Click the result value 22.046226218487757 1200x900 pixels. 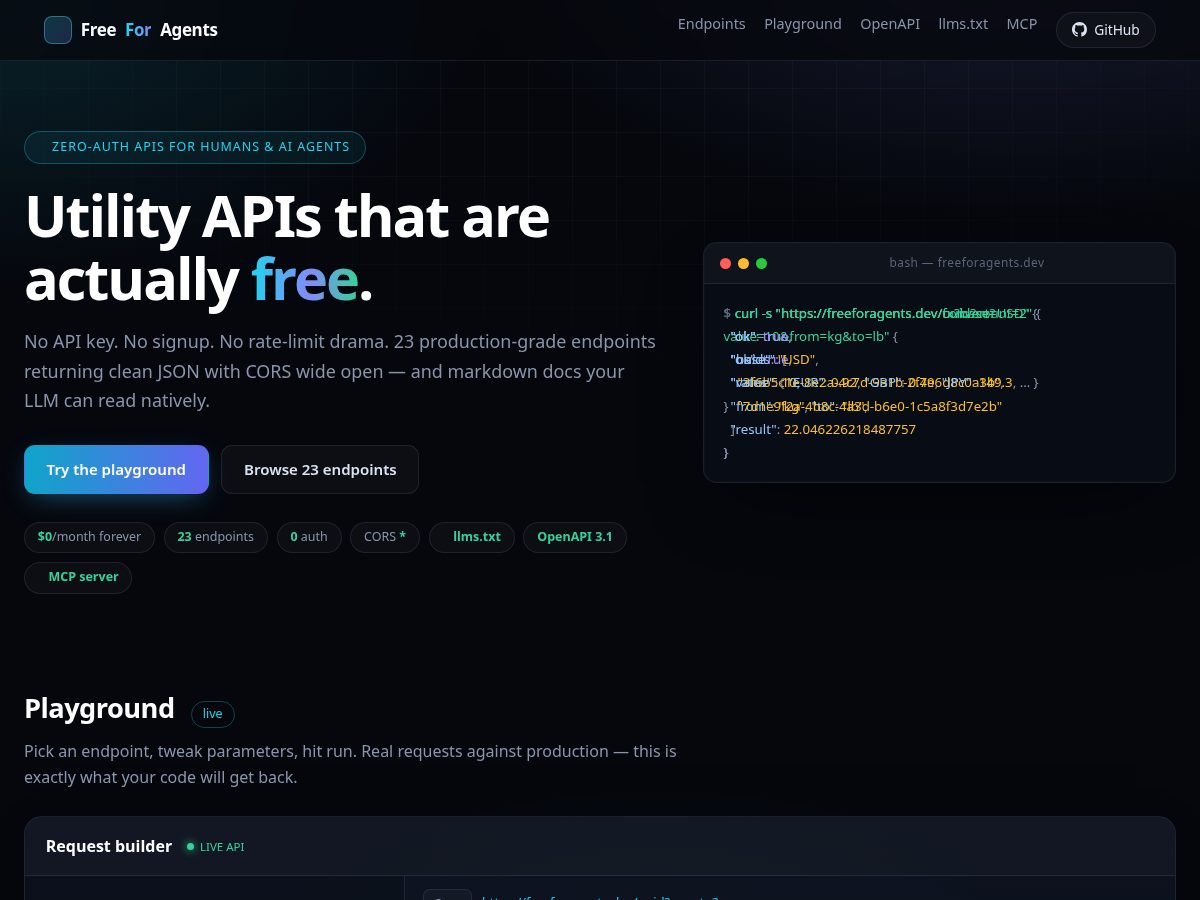(850, 430)
